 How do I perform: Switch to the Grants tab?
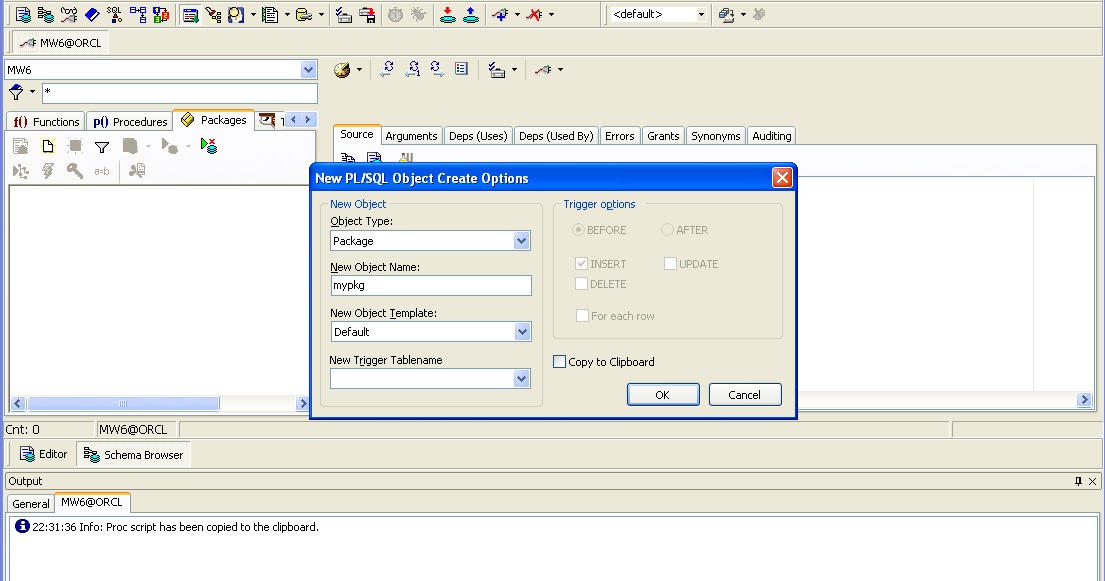pyautogui.click(x=663, y=135)
